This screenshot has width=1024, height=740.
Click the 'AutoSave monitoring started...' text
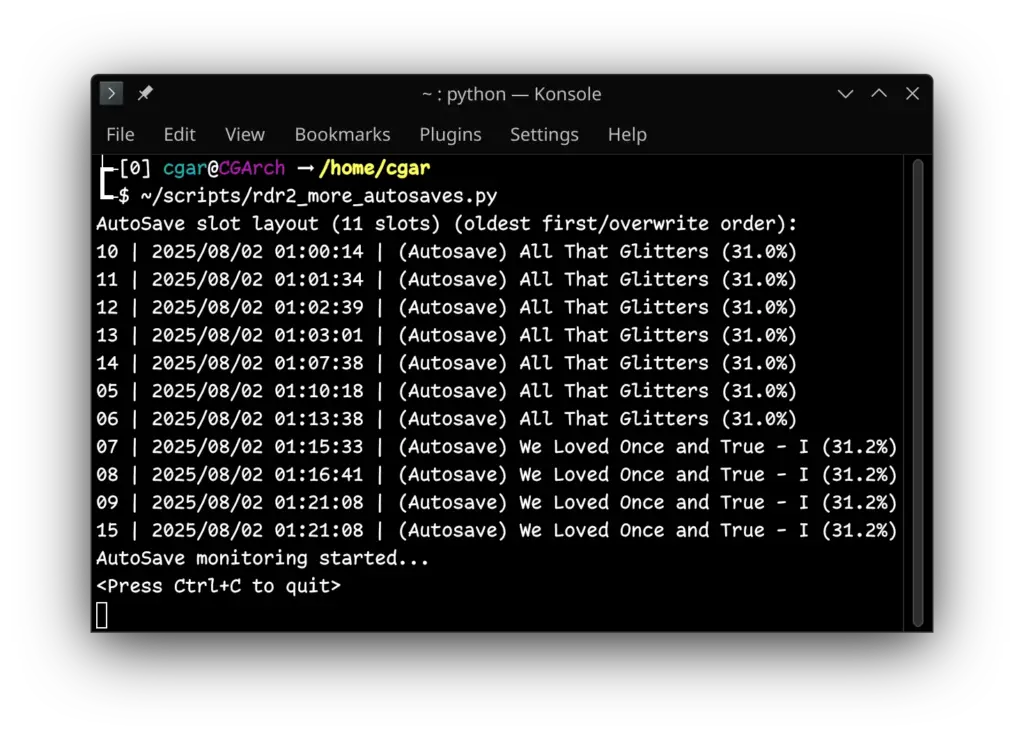pyautogui.click(x=262, y=558)
